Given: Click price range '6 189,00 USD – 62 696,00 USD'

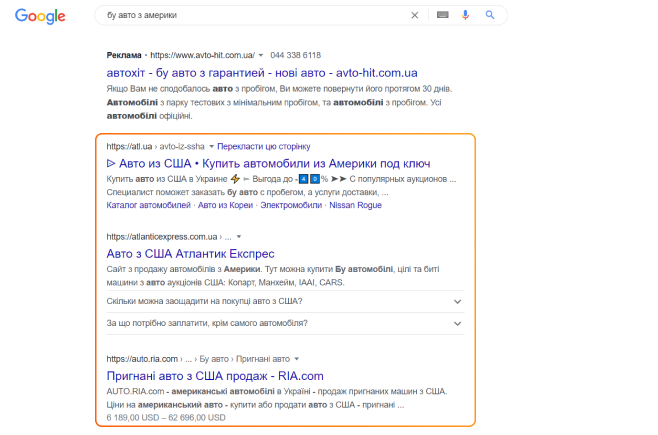Looking at the screenshot, I should pyautogui.click(x=166, y=417).
